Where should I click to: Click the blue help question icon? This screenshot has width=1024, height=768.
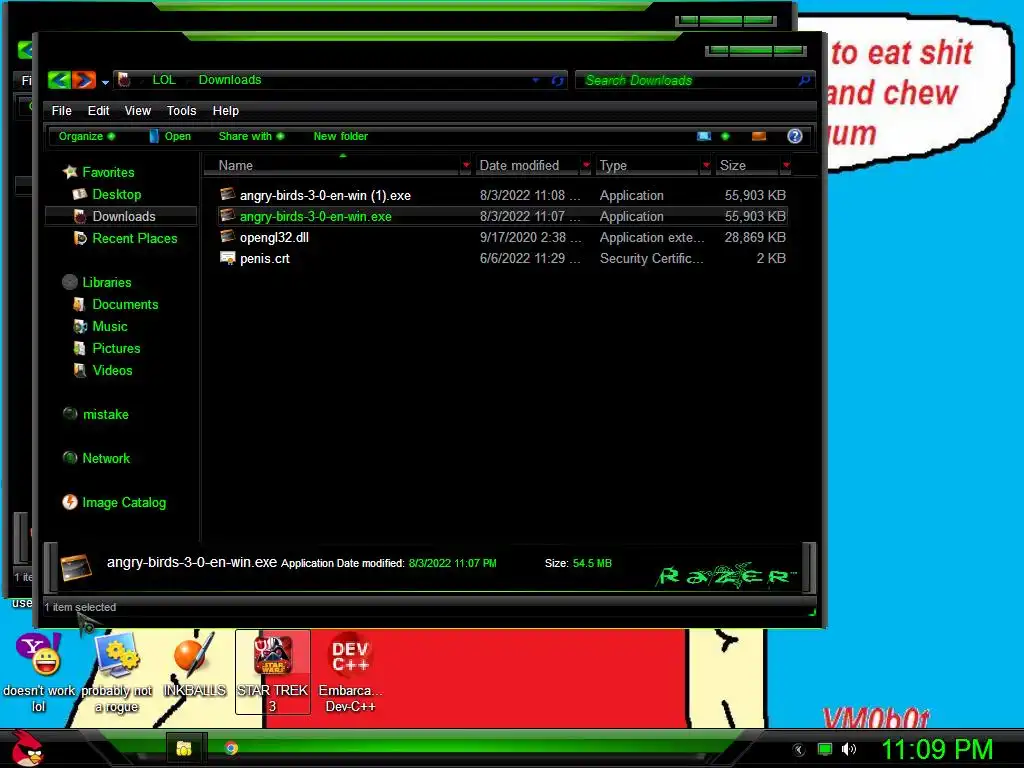click(x=795, y=136)
